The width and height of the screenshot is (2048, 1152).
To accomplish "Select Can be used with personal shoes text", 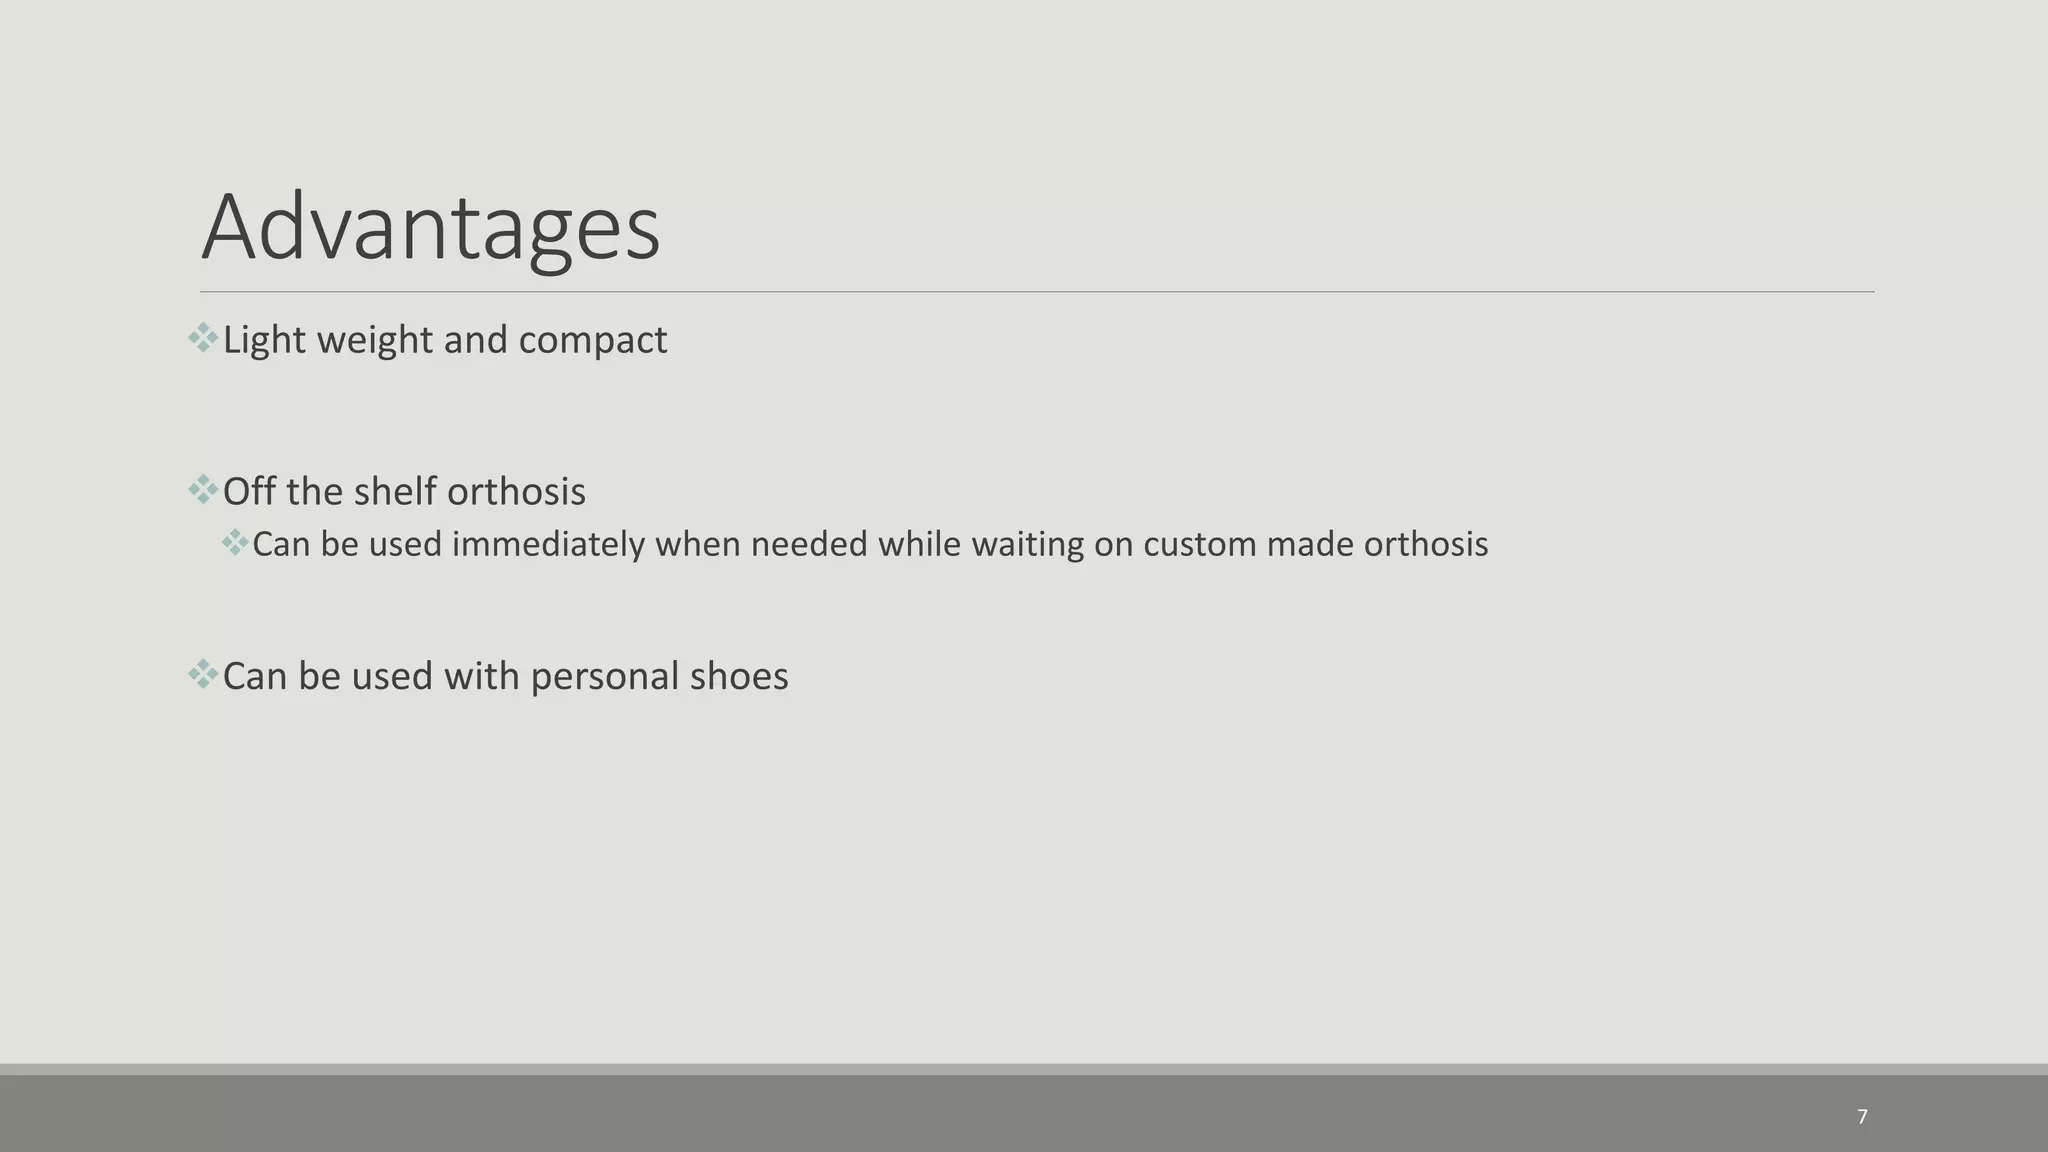I will [x=505, y=676].
